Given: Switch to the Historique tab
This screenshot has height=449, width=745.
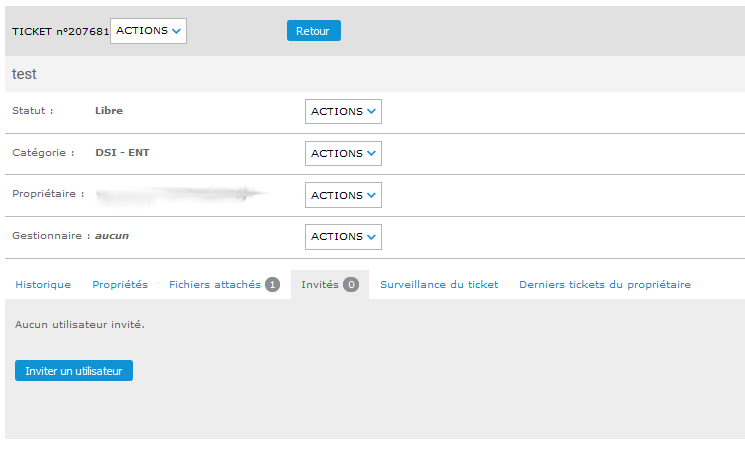Looking at the screenshot, I should tap(43, 285).
